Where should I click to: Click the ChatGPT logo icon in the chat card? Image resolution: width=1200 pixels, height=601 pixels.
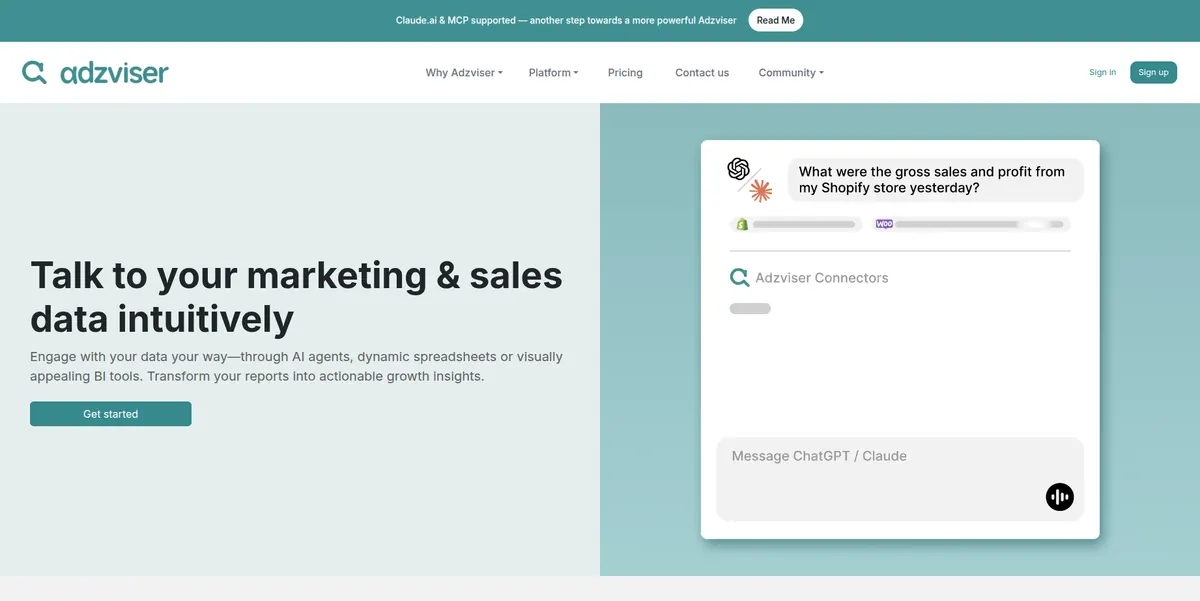click(x=739, y=169)
